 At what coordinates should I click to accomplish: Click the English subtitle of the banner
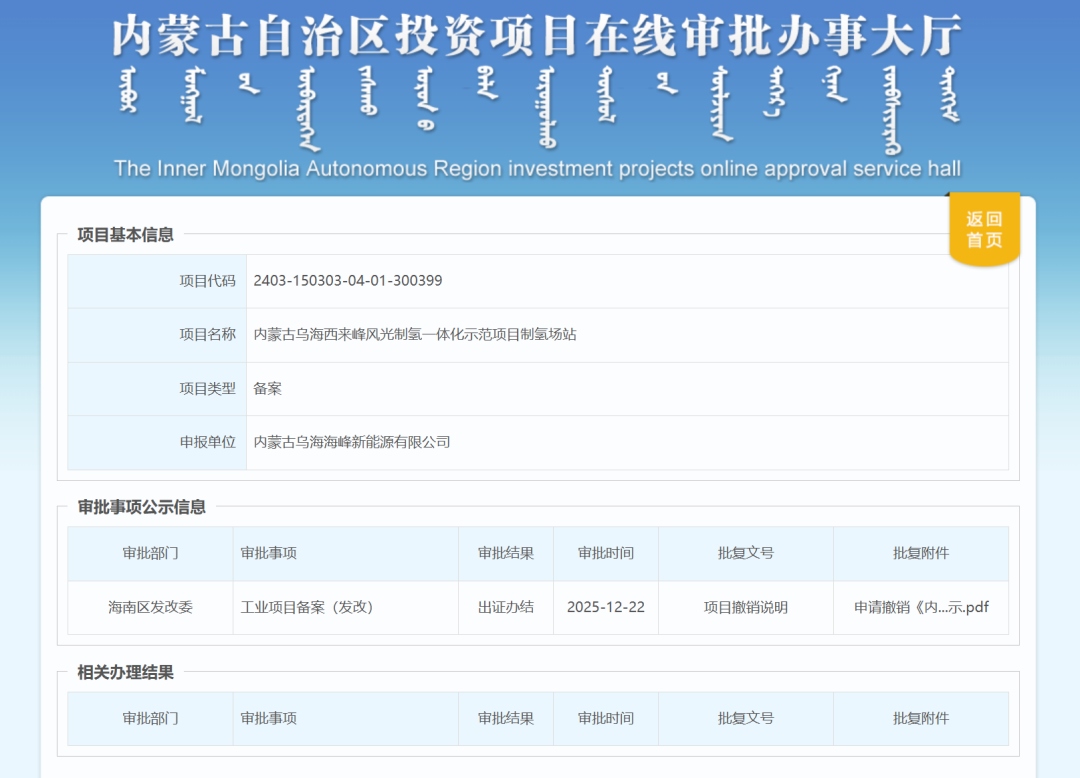tap(540, 168)
